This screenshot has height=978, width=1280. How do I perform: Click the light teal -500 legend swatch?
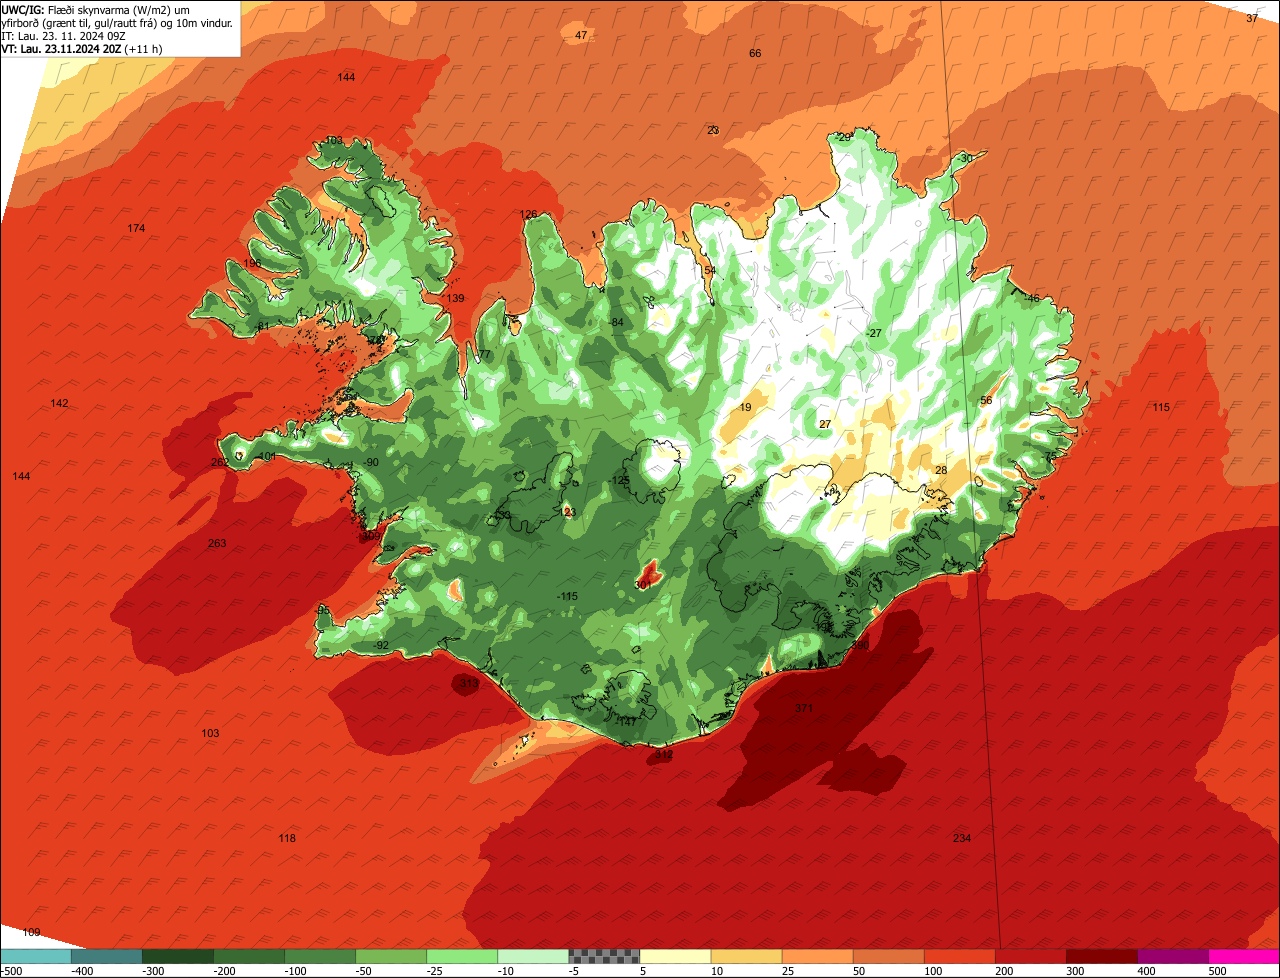36,956
